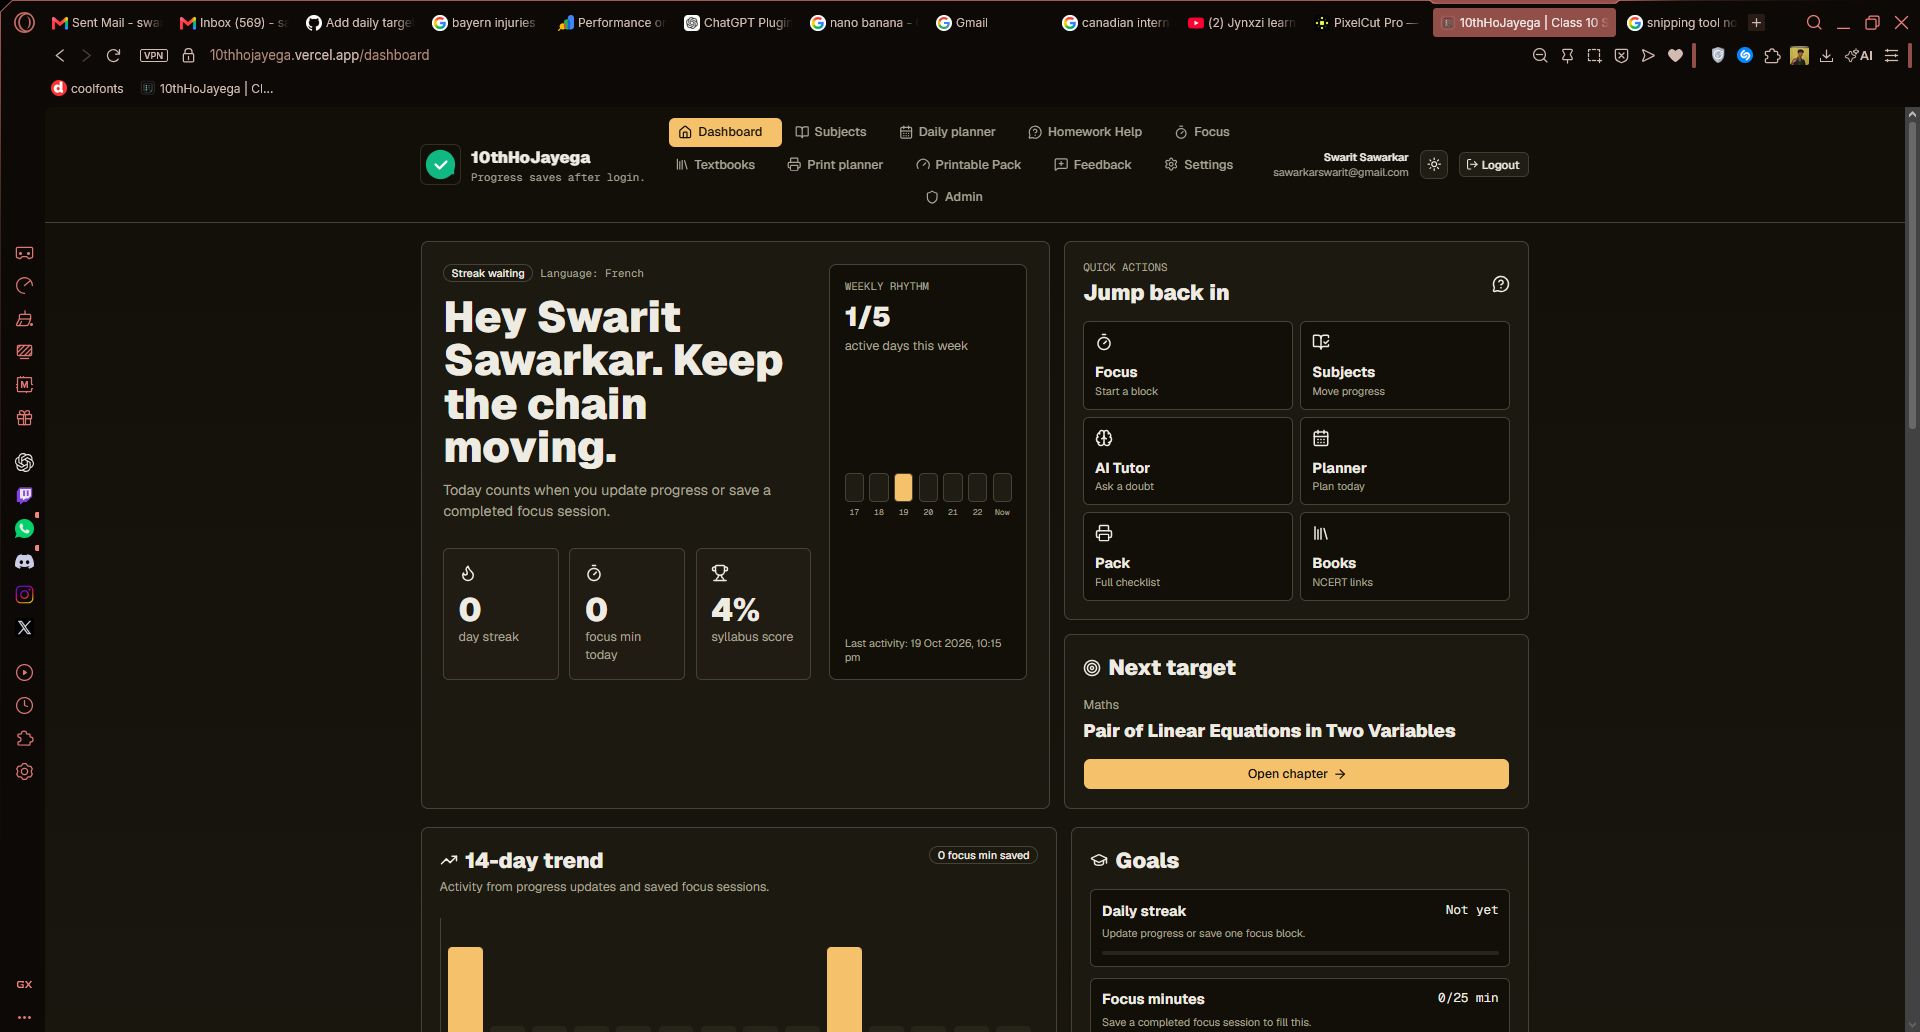This screenshot has height=1032, width=1920.
Task: Open the coolfonts bookmark
Action: point(87,89)
